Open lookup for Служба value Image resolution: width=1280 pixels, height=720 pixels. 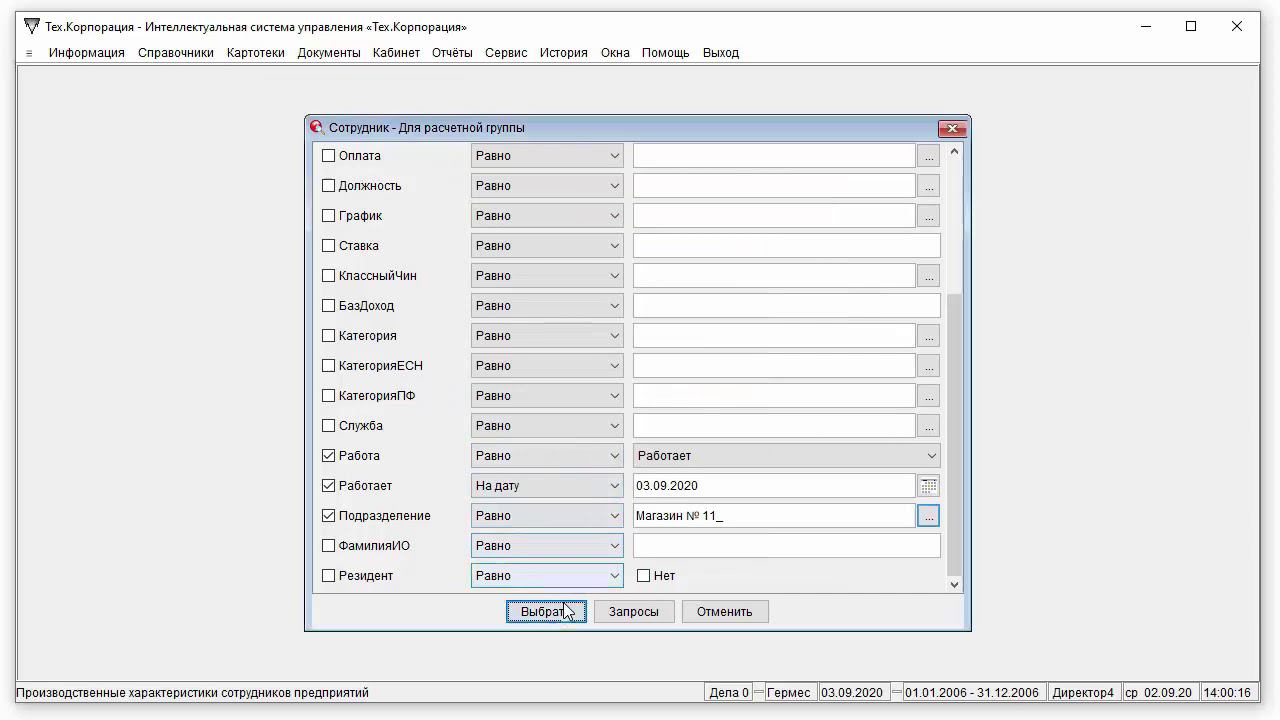[x=929, y=426]
